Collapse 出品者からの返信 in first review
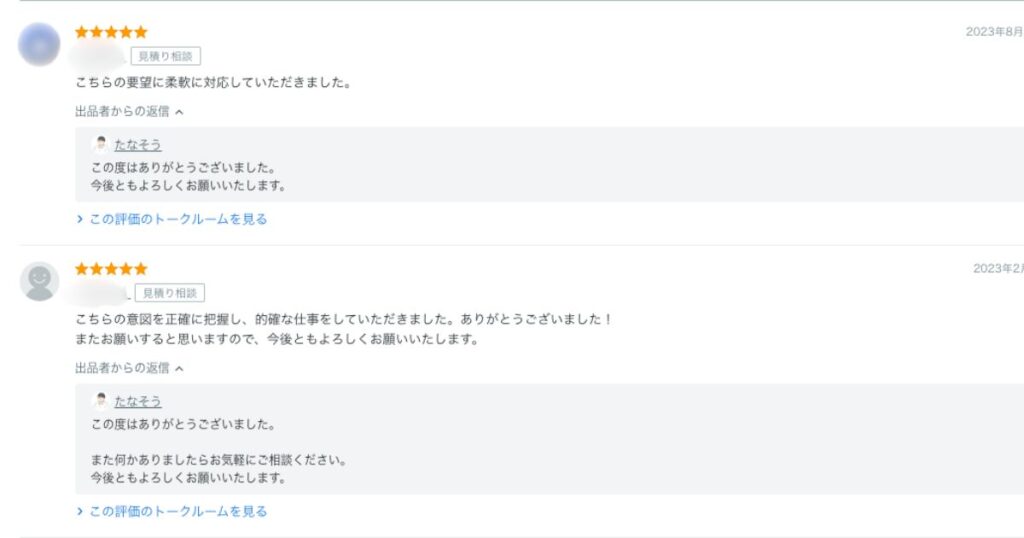 pos(129,112)
